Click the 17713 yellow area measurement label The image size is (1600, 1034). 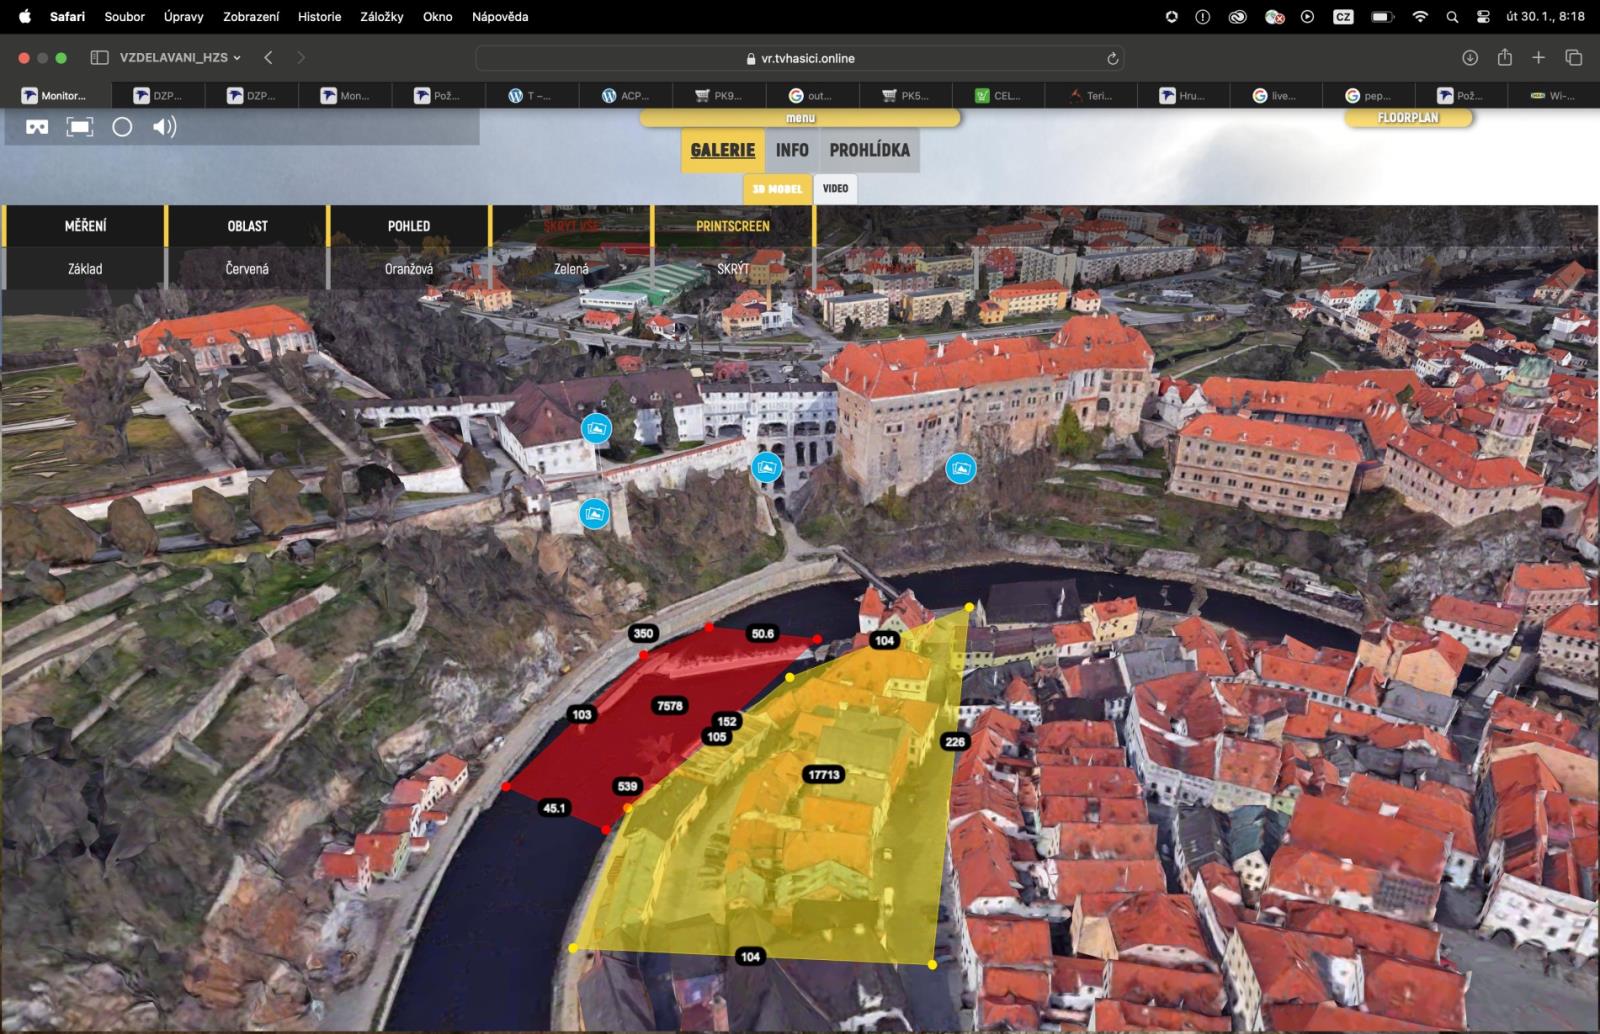(824, 774)
